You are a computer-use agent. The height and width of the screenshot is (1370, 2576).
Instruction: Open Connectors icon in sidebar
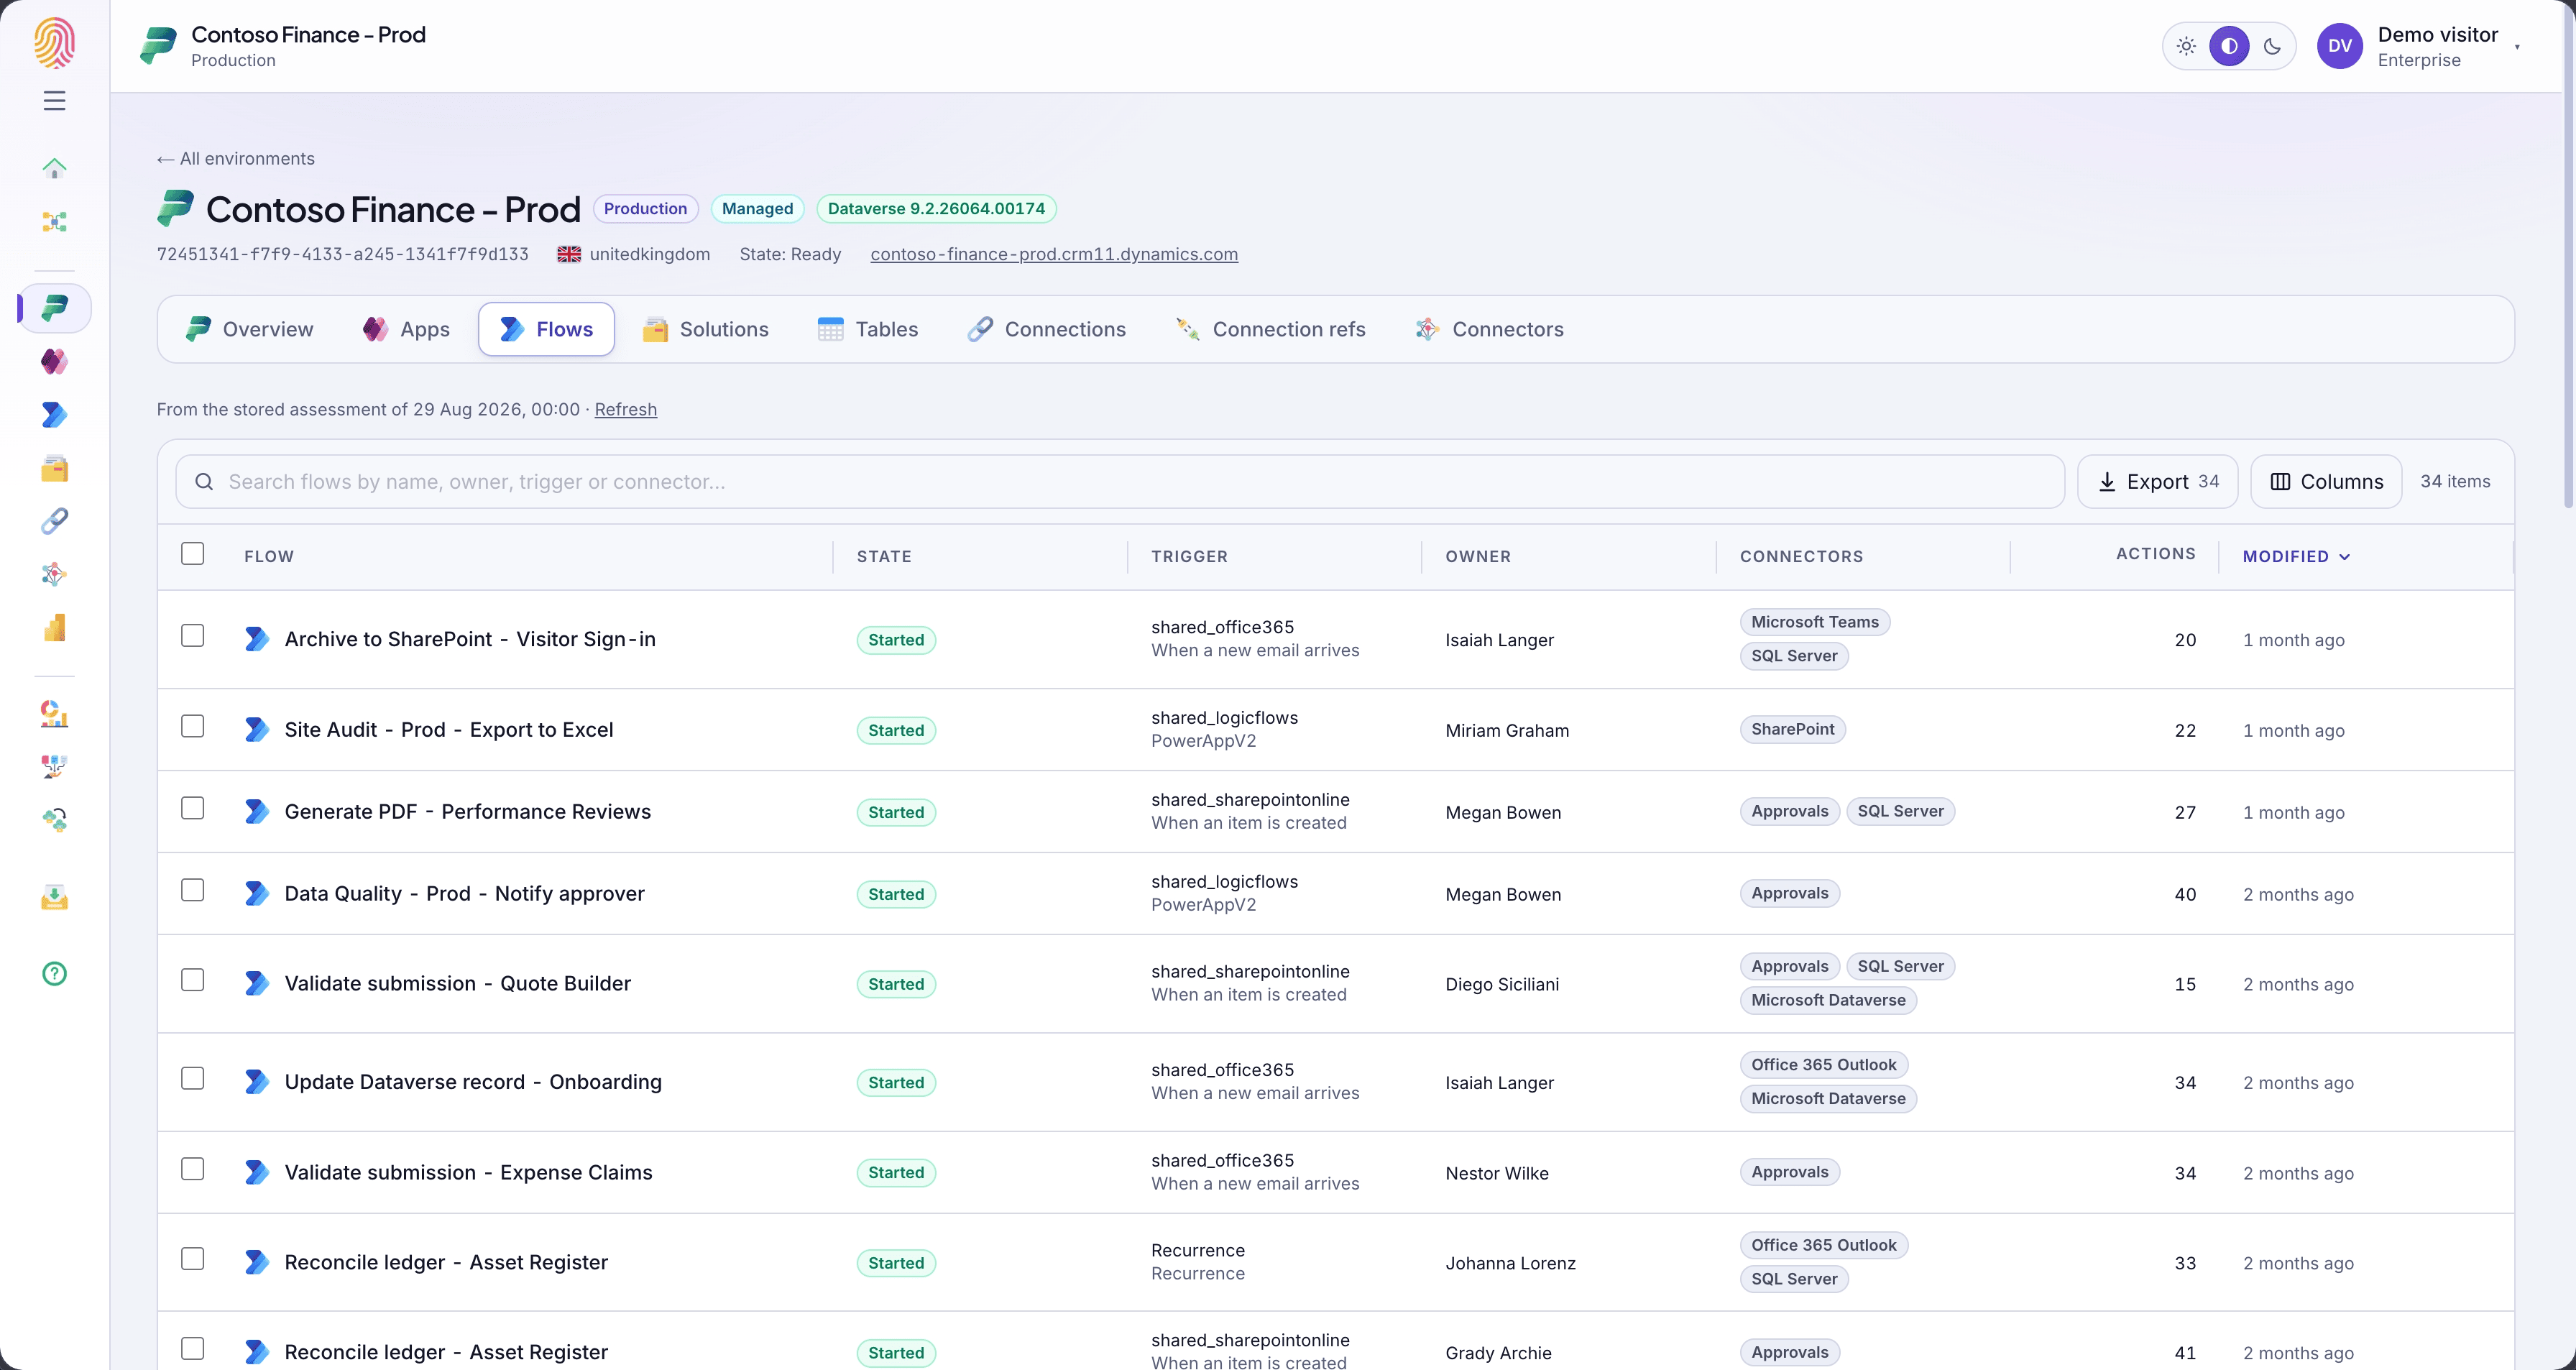pyautogui.click(x=54, y=574)
